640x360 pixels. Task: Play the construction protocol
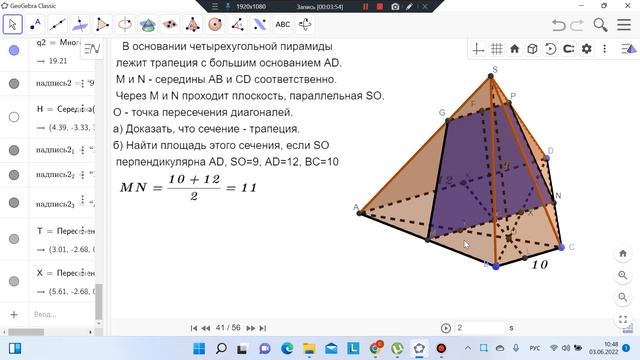[x=446, y=328]
